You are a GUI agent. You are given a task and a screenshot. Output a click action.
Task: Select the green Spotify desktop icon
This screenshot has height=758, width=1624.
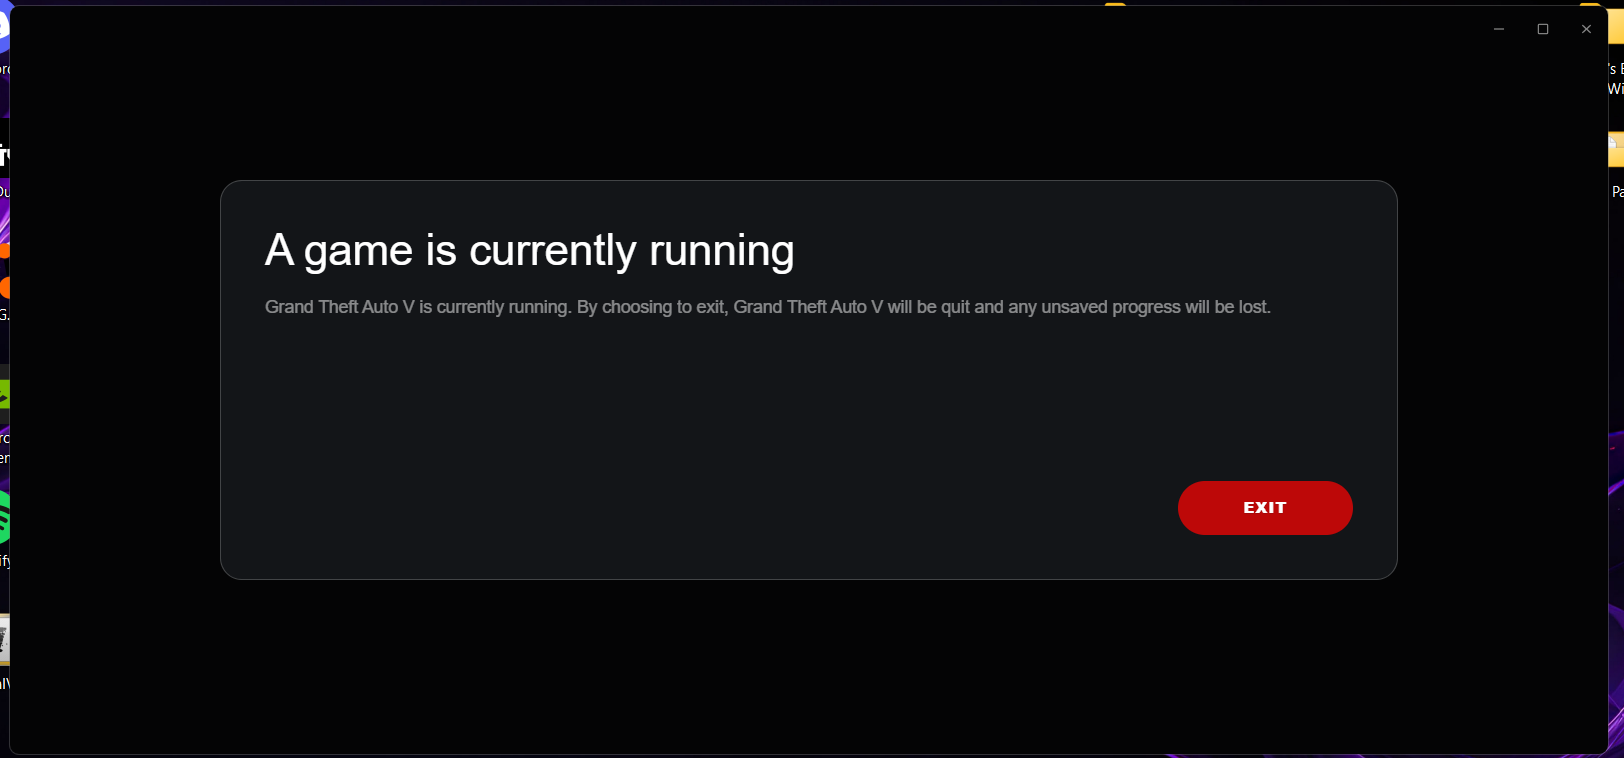pos(4,518)
